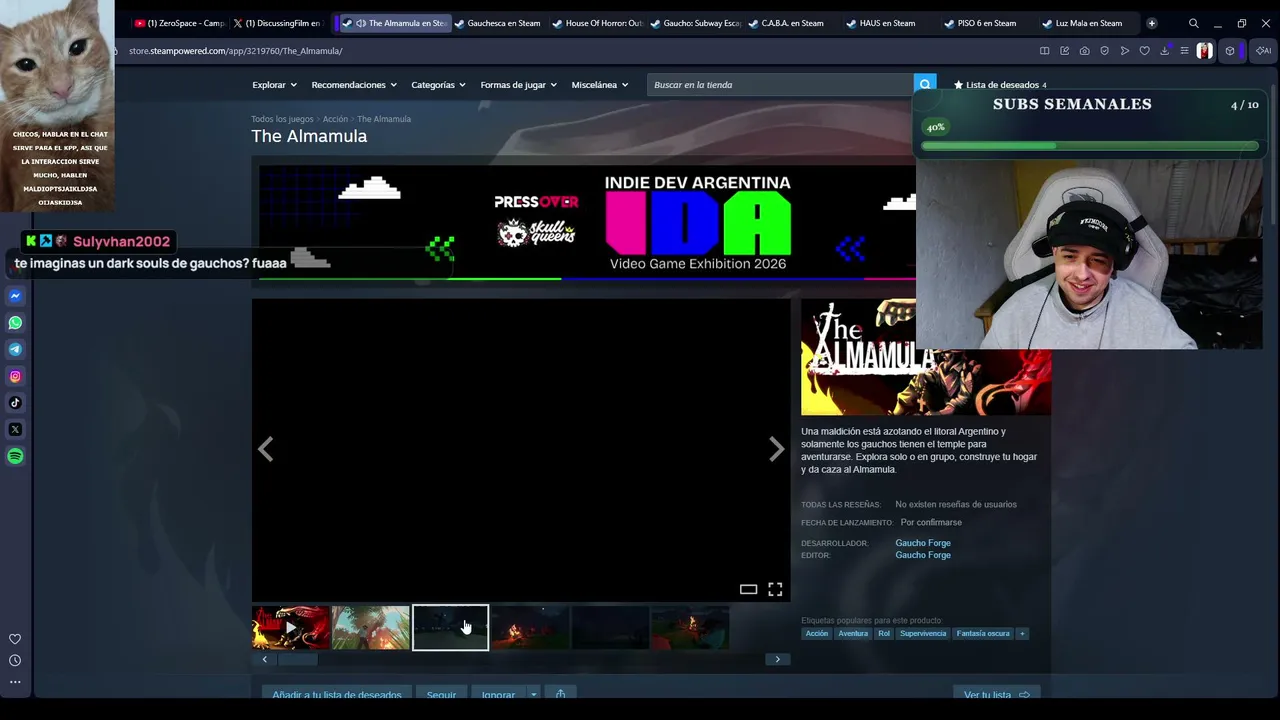Click the Steam store search magnifier button
Image resolution: width=1280 pixels, height=720 pixels.
pyautogui.click(x=925, y=85)
